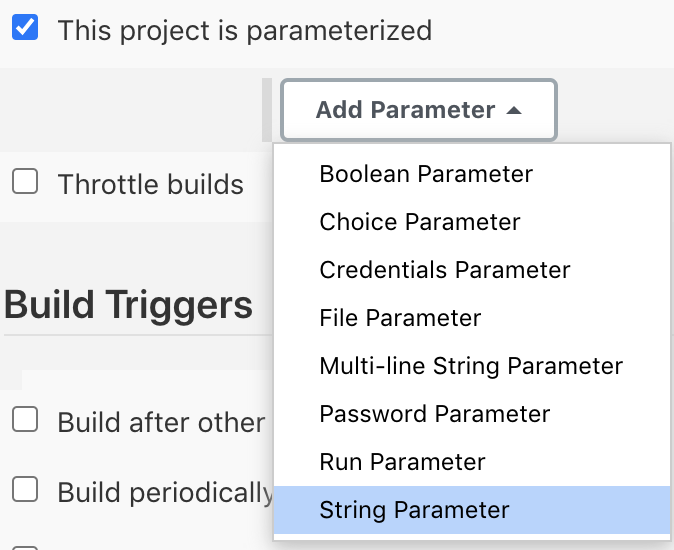Click the Throttle builds label text
The width and height of the screenshot is (674, 550).
point(151,184)
